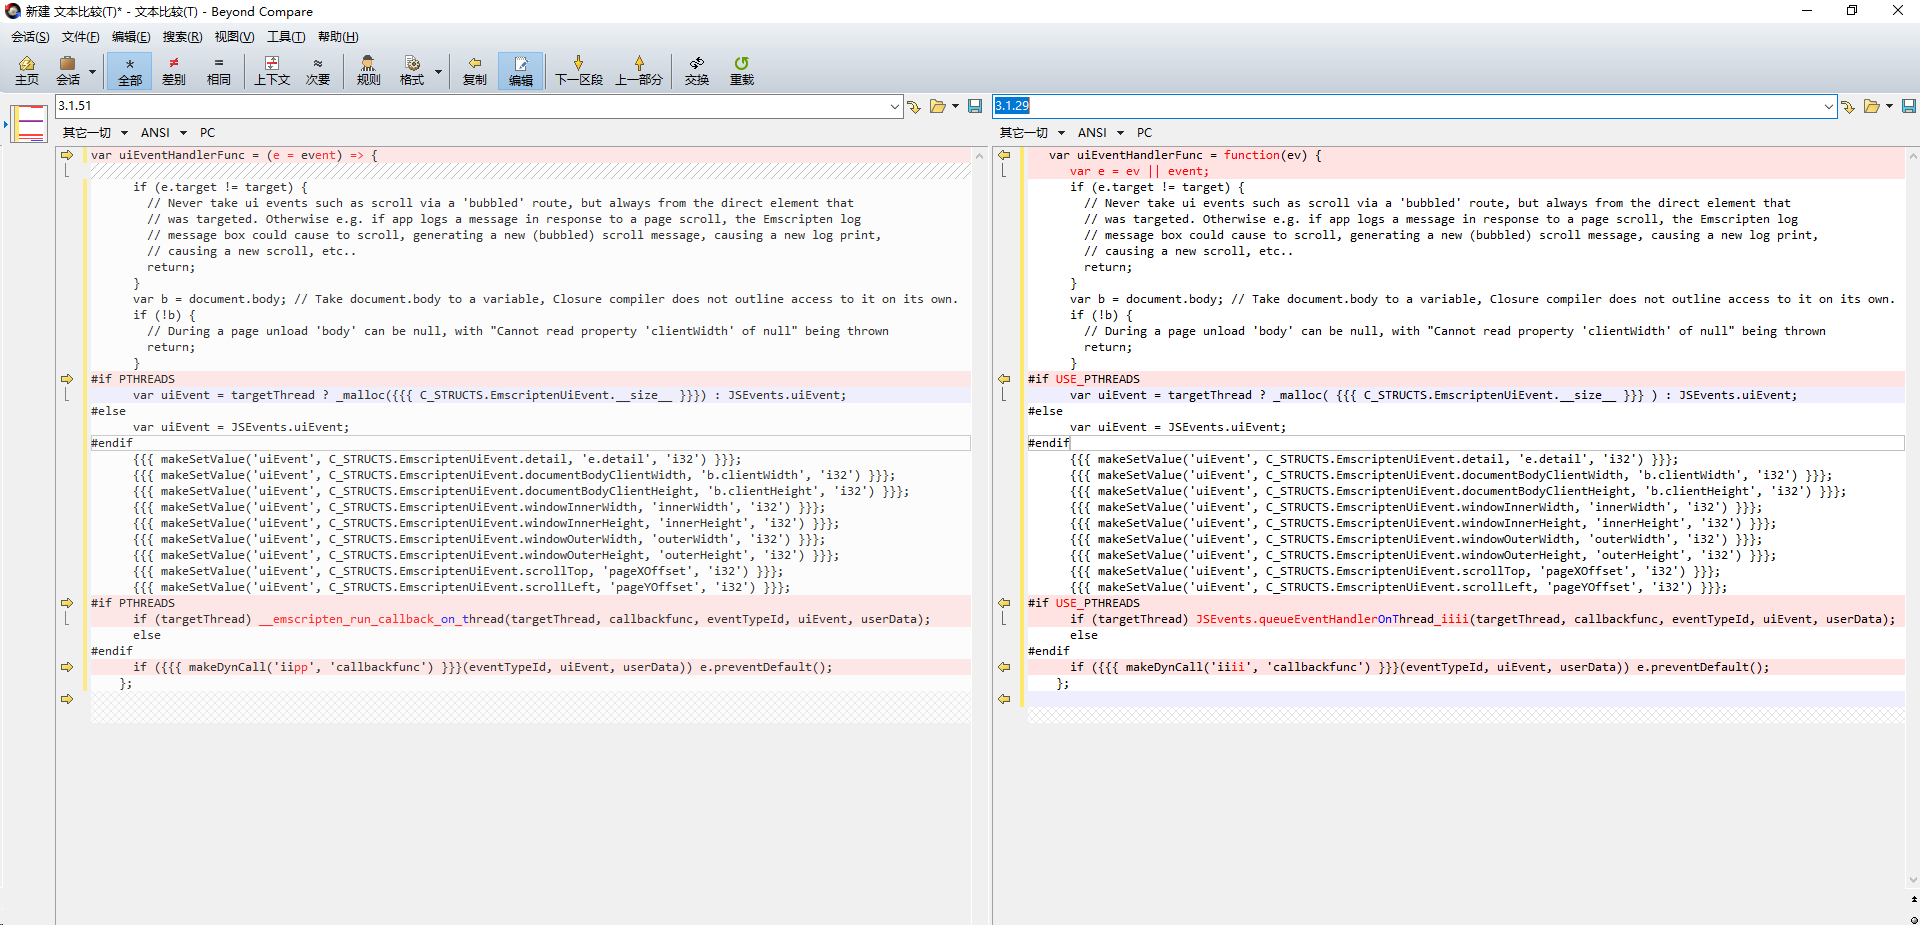1920x925 pixels.
Task: Expand the 会话 toolbar dropdown arrow
Action: 92,71
